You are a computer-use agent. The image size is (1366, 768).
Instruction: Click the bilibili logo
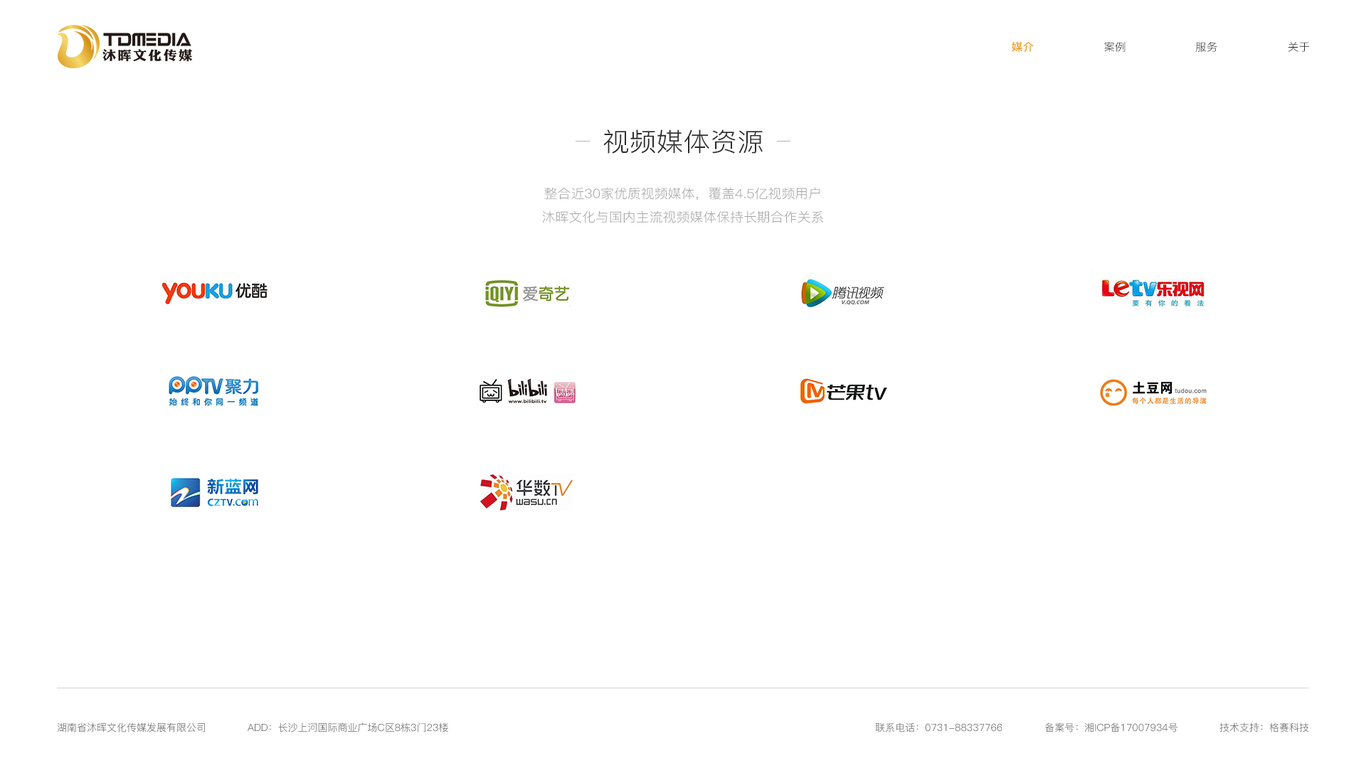(x=527, y=391)
